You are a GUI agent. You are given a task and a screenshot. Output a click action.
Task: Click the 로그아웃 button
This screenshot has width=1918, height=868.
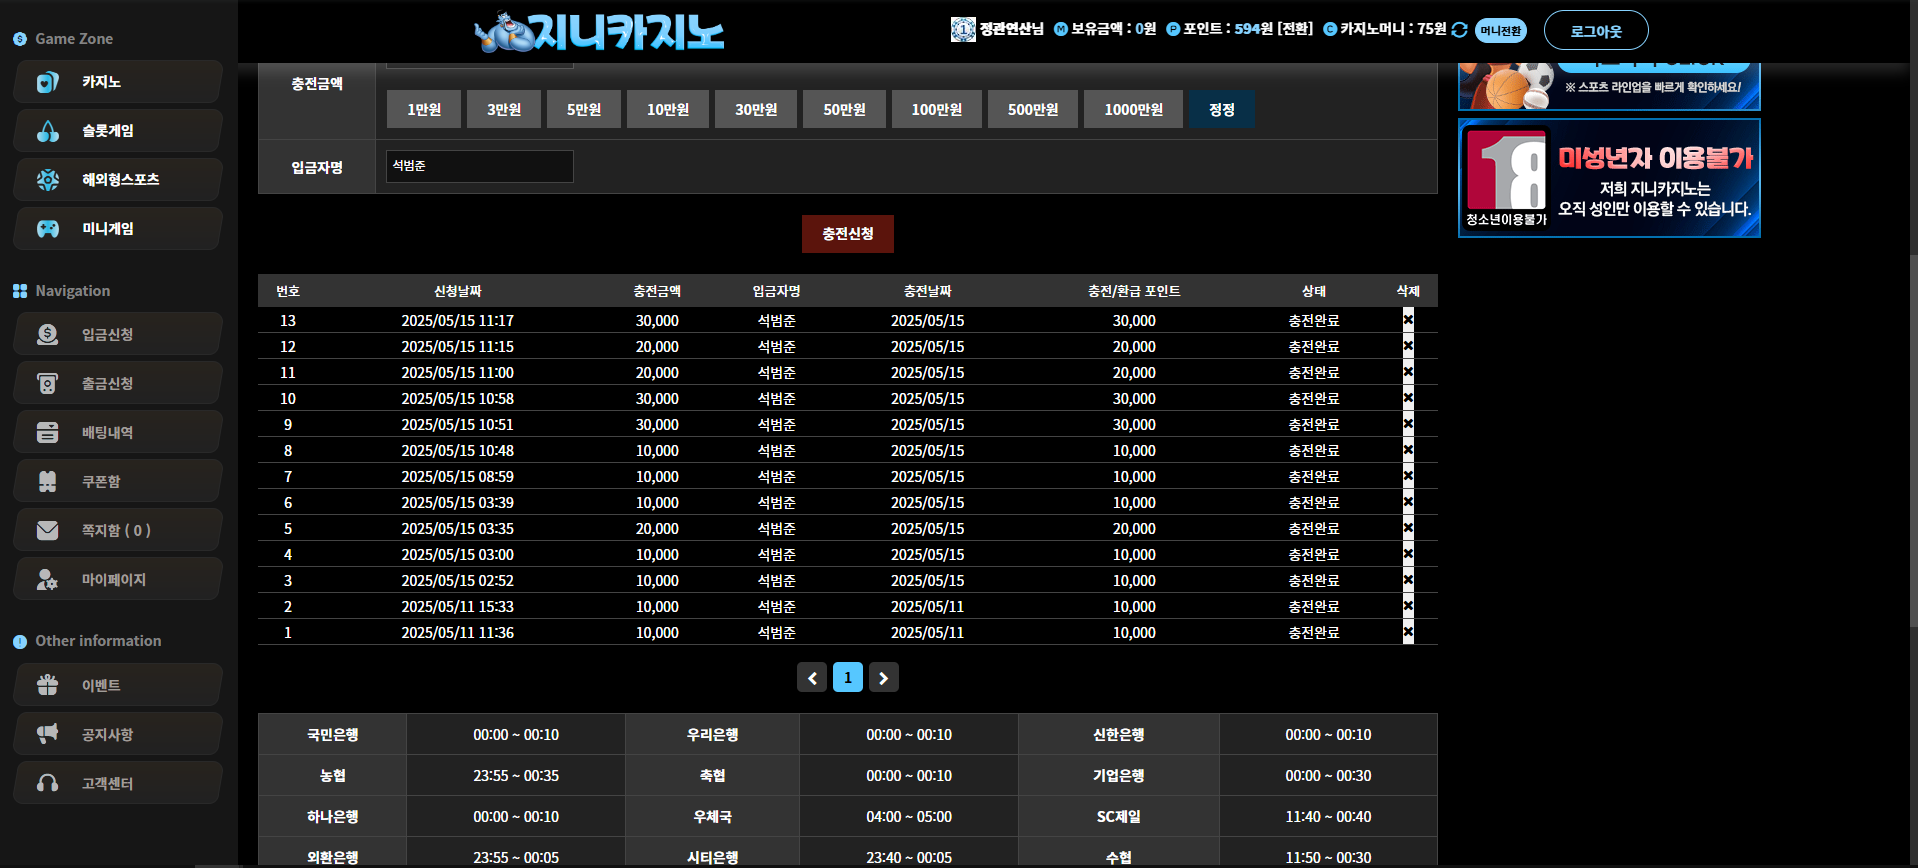(x=1595, y=31)
